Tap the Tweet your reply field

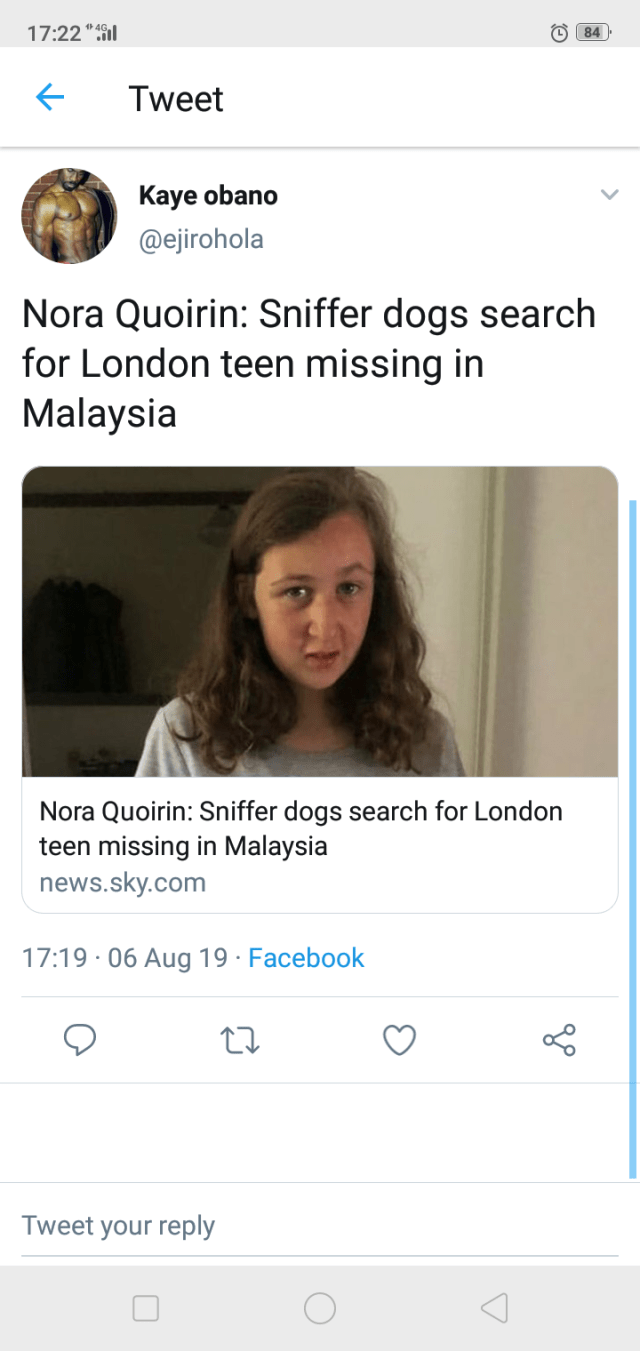[x=320, y=1225]
